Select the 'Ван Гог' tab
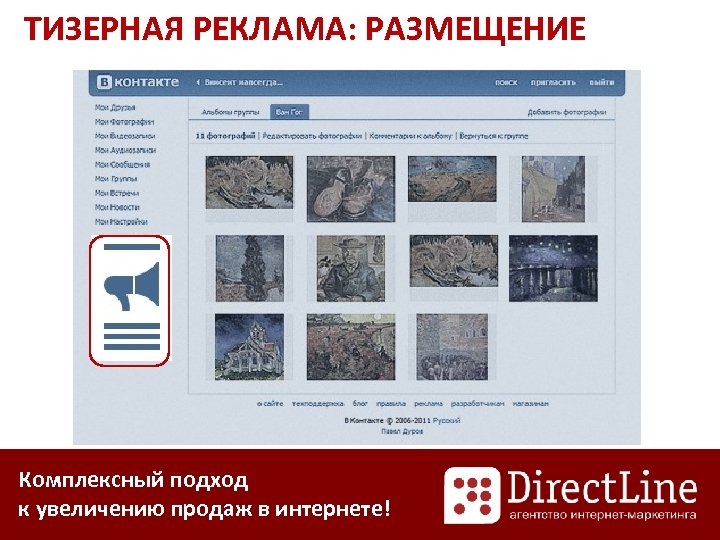The image size is (720, 540). [x=289, y=112]
